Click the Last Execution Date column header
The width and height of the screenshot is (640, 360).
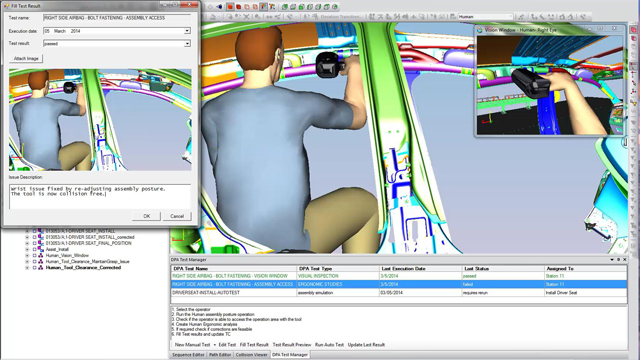(x=421, y=269)
